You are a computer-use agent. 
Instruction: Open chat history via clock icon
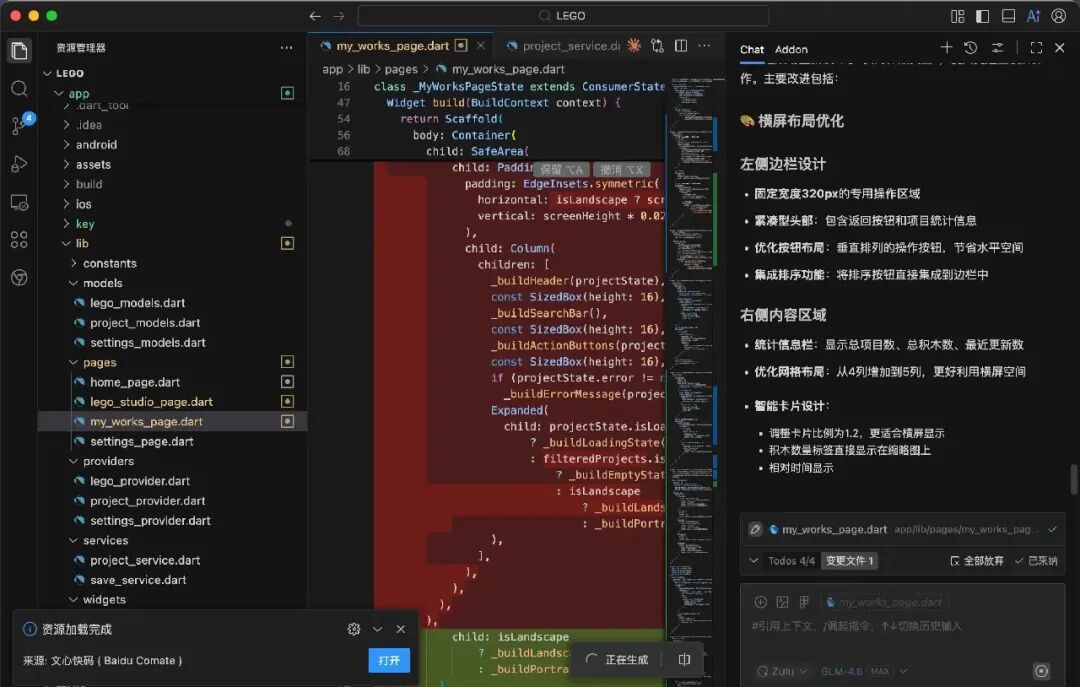pos(970,49)
